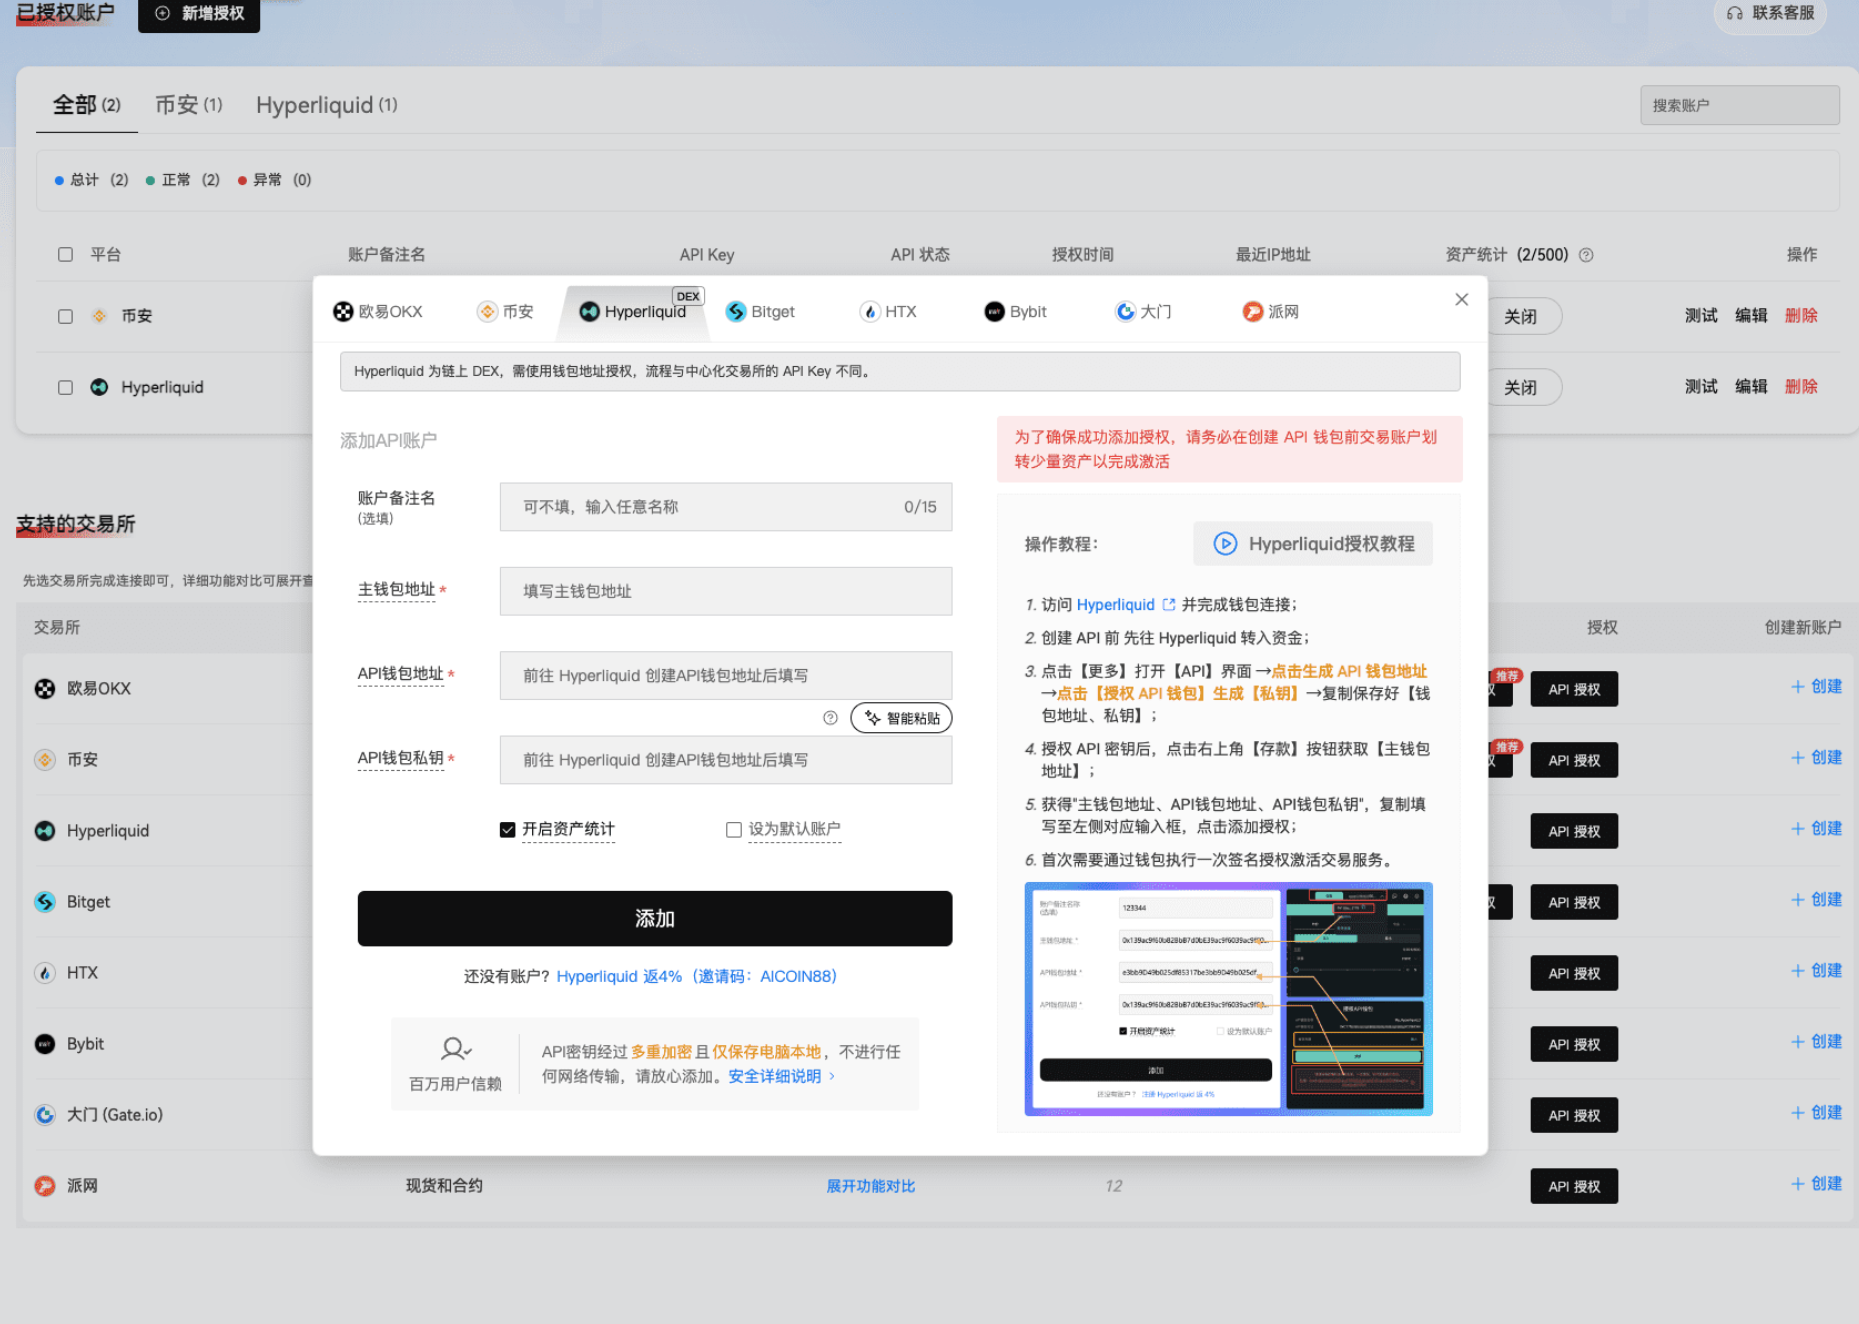
Task: Toggle 关闭 switch in Hyperliquid row
Action: (1521, 387)
